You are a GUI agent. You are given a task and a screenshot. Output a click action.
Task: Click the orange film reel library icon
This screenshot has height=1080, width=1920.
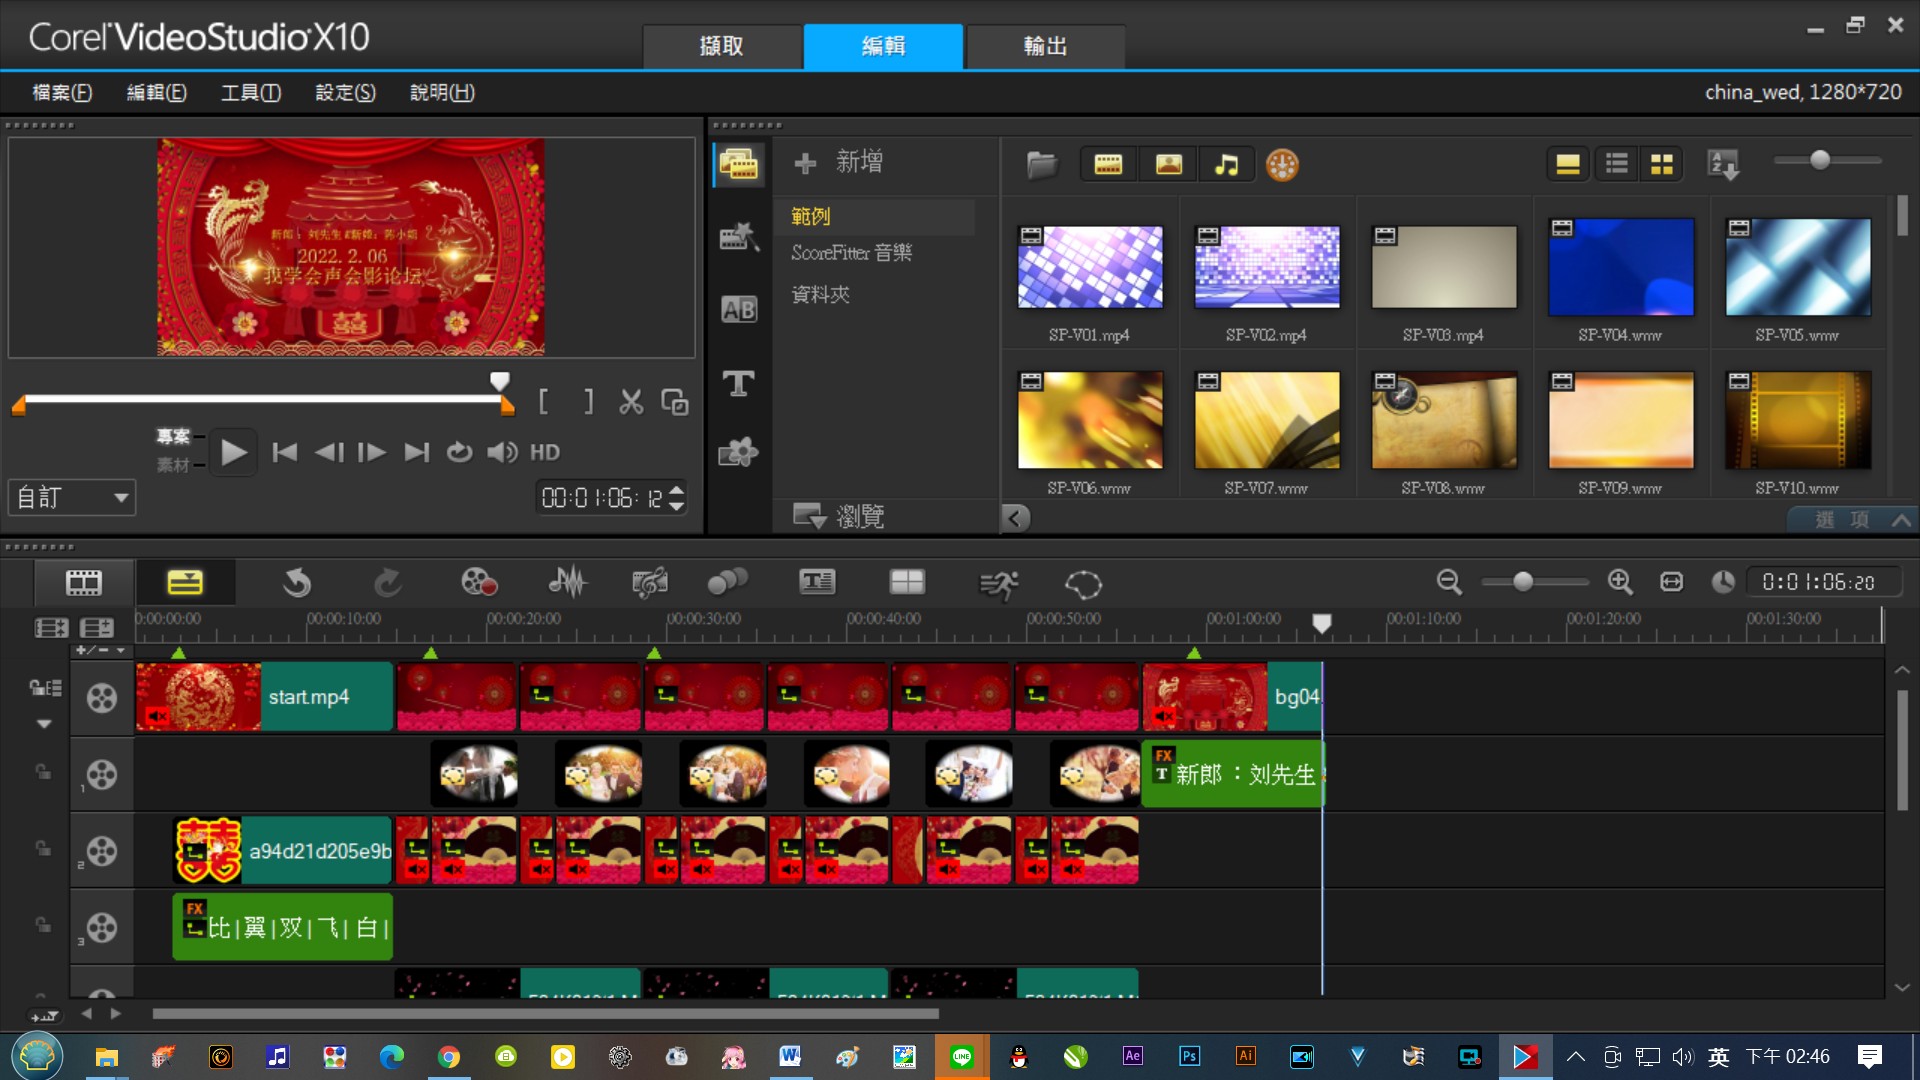coord(1282,164)
